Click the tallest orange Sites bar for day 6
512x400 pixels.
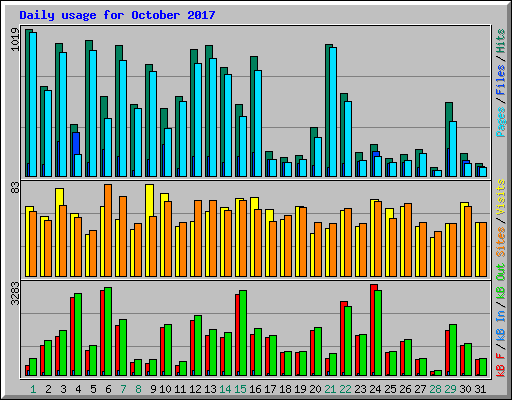[108, 230]
